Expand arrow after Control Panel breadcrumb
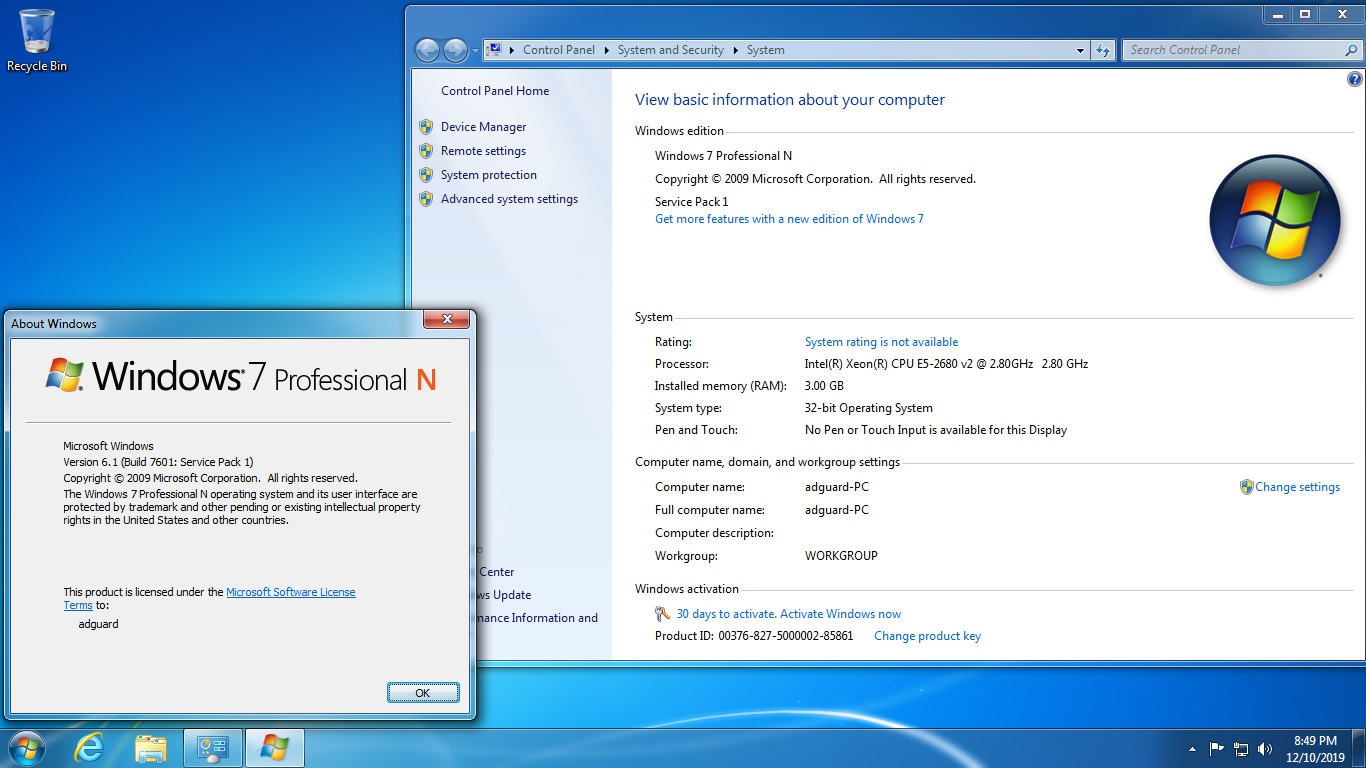The image size is (1366, 768). point(607,50)
